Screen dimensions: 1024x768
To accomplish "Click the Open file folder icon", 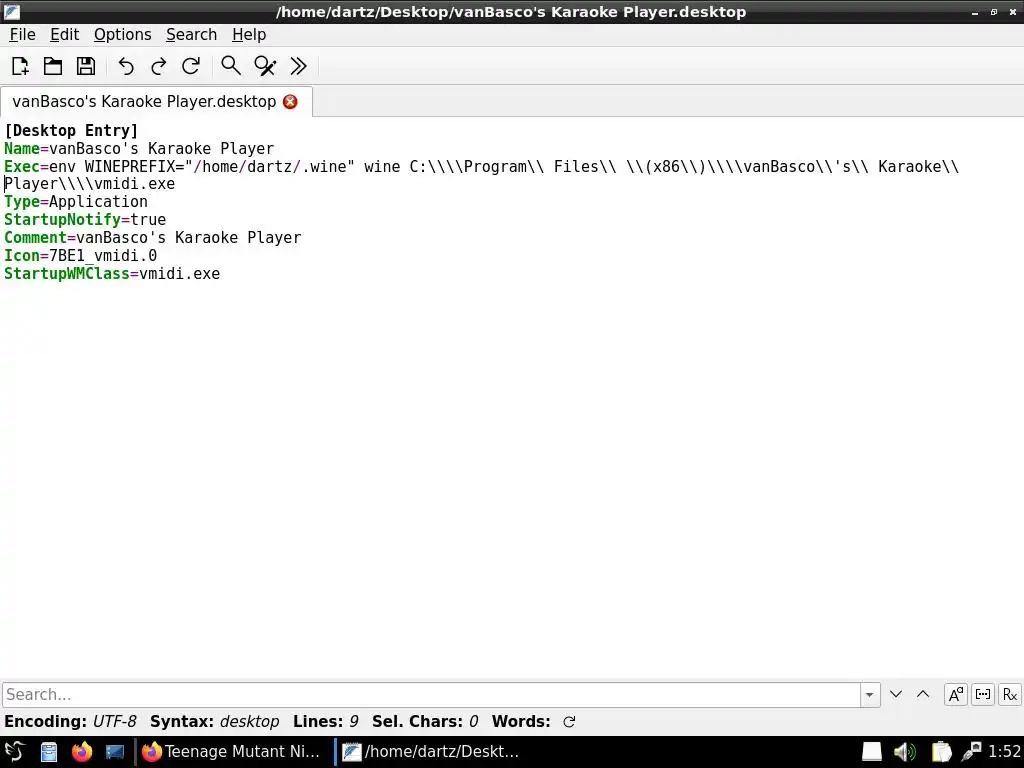I will coord(53,66).
